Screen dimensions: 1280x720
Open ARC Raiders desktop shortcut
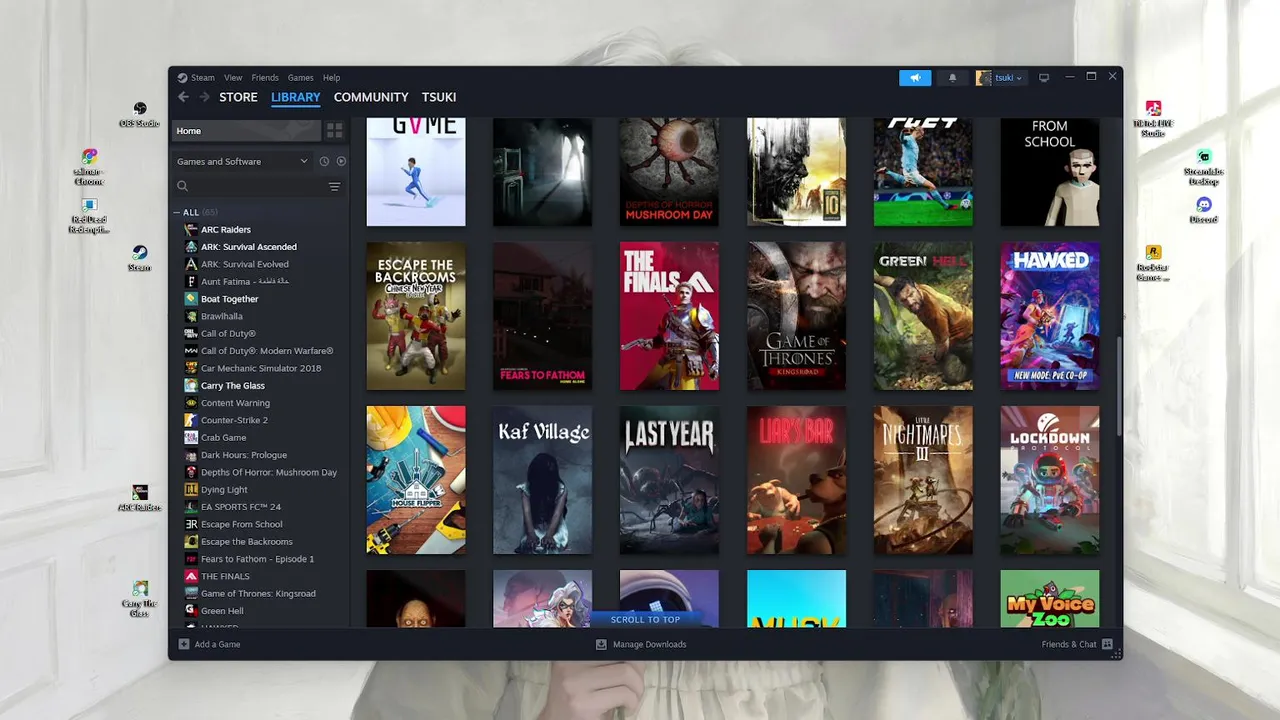pos(140,498)
